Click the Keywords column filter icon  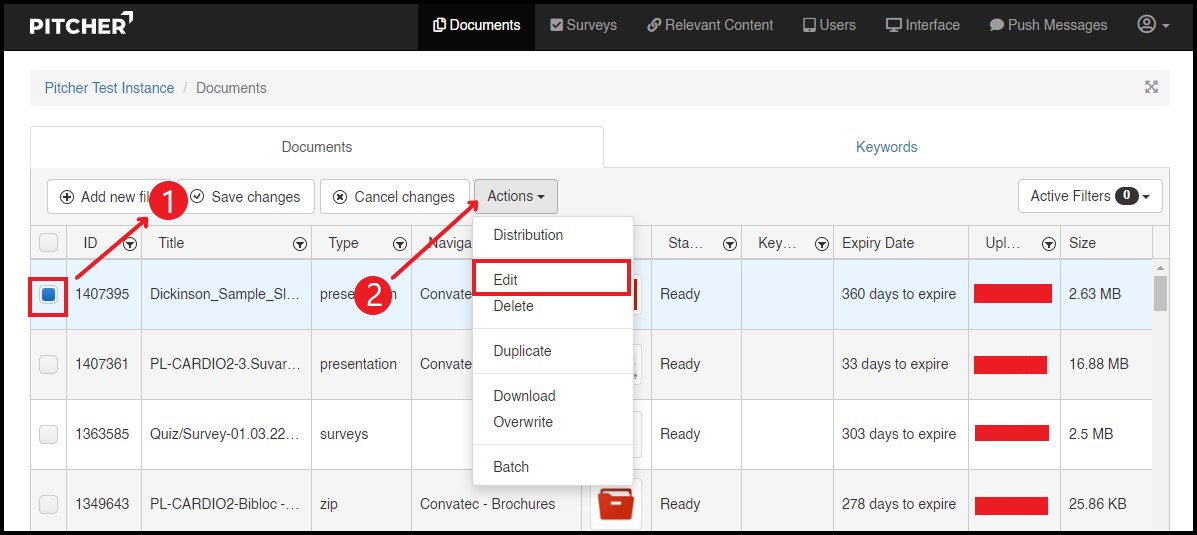point(821,244)
